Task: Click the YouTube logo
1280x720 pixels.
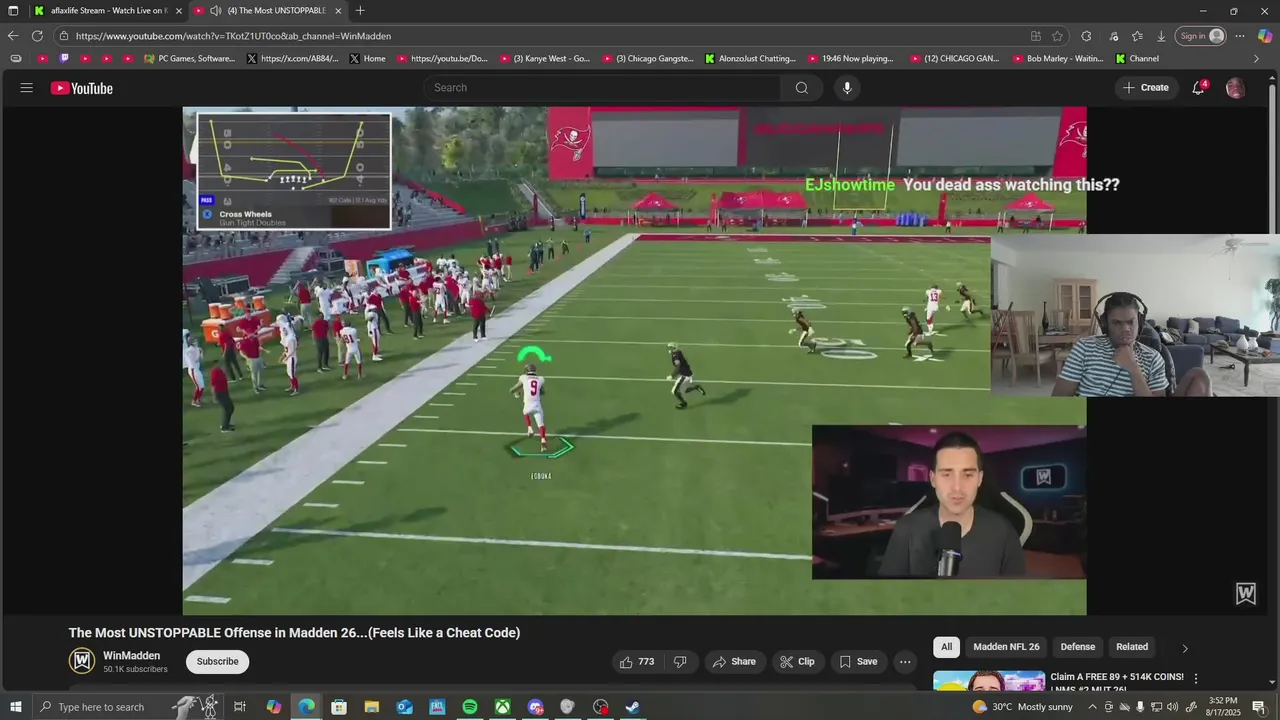Action: [82, 88]
